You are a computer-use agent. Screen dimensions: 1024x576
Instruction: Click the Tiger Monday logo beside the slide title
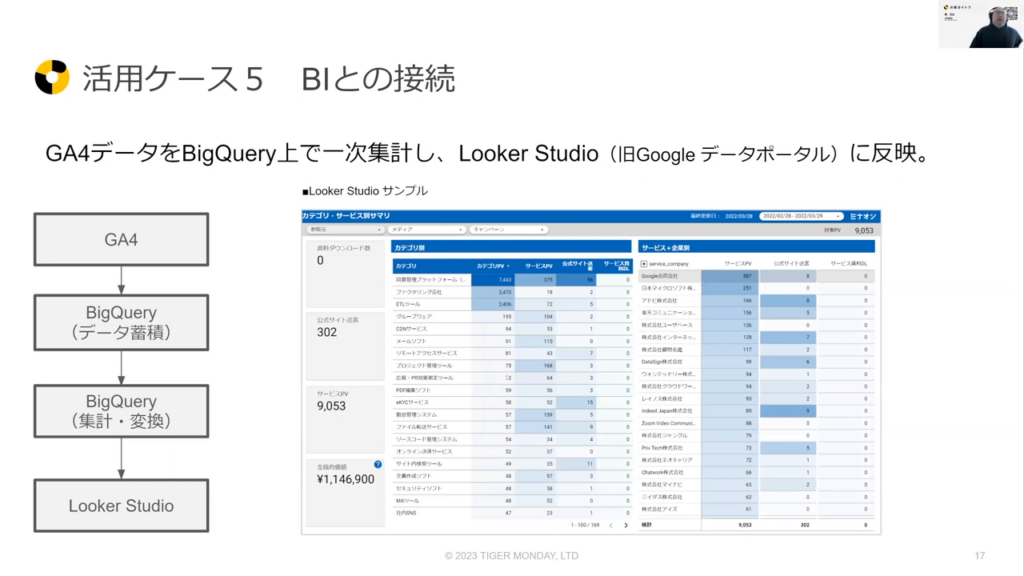51,77
